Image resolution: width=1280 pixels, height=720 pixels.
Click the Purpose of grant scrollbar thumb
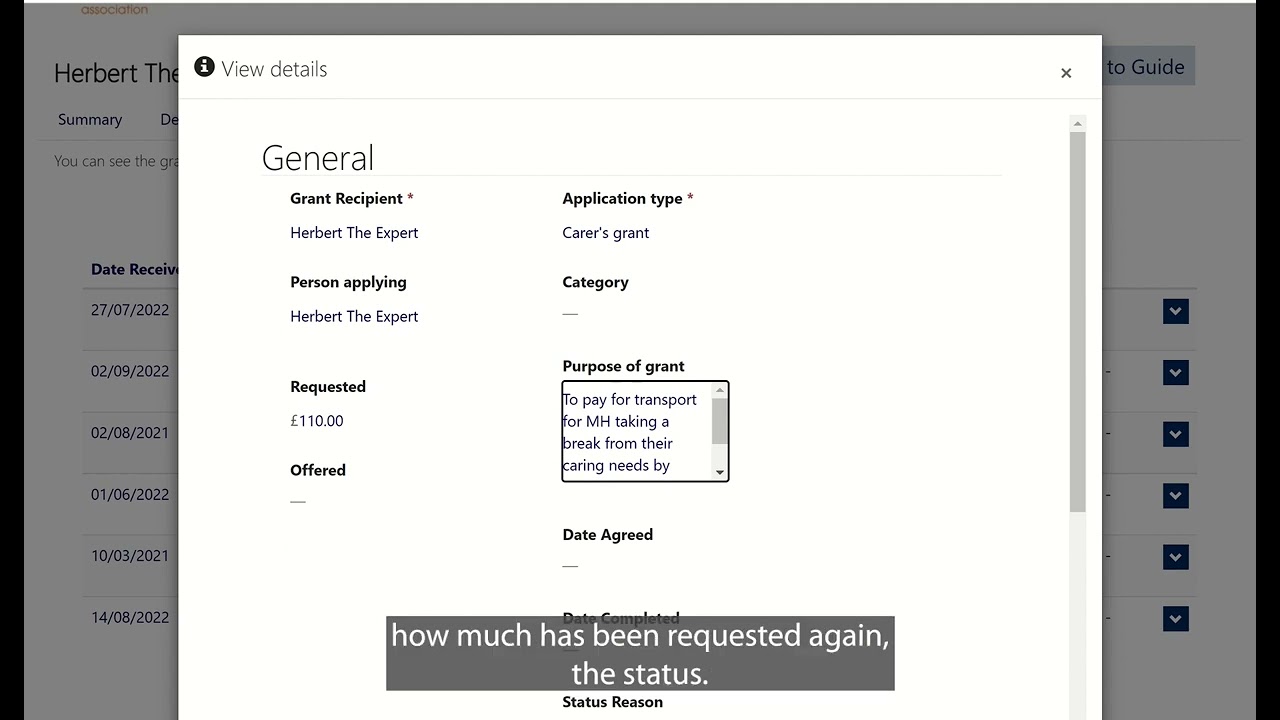click(x=719, y=419)
